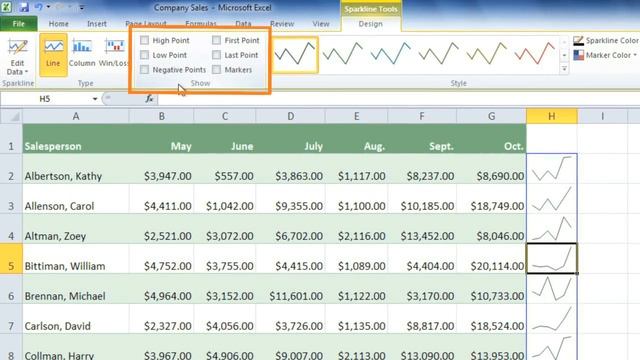The height and width of the screenshot is (360, 640).
Task: Click the sparkline in row 2
Action: click(x=551, y=169)
